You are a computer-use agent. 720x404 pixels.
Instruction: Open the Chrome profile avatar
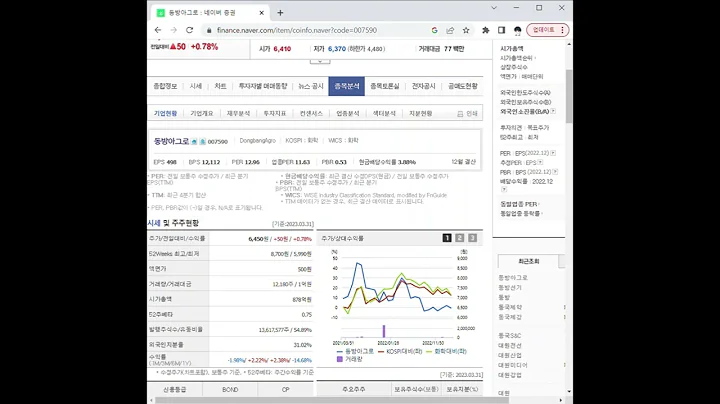pos(518,30)
